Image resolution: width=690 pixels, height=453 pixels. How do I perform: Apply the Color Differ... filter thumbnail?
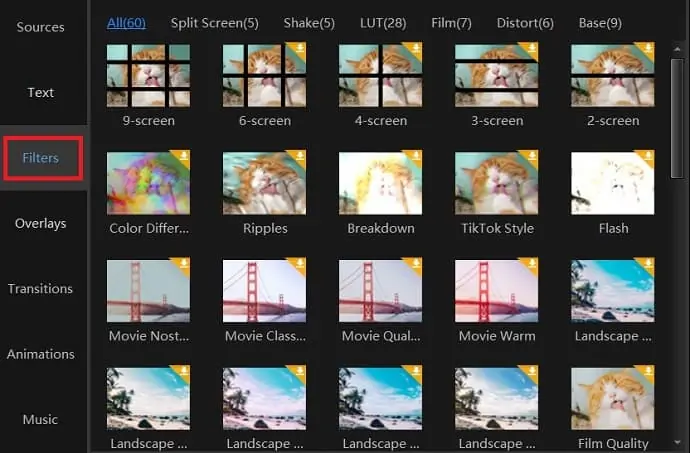(148, 183)
